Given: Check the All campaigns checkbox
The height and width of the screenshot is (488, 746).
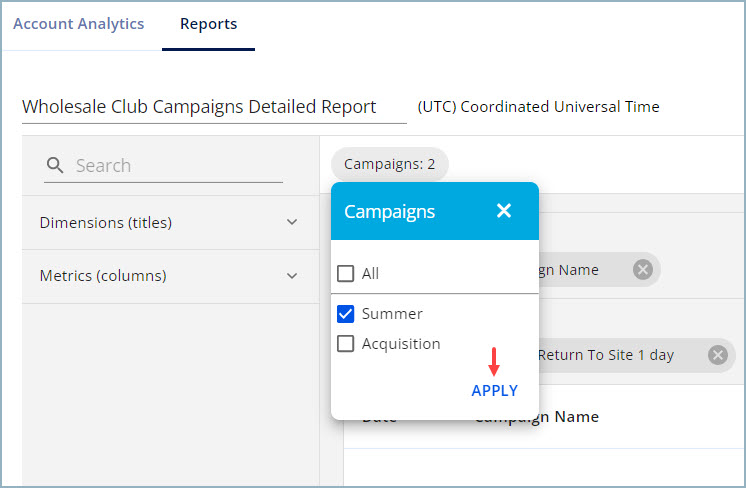Looking at the screenshot, I should click(345, 273).
